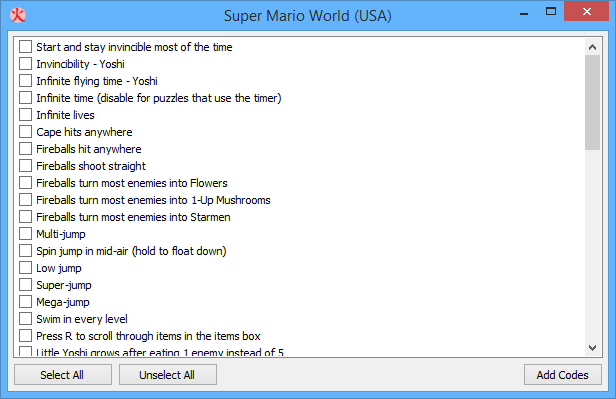Click the Select All button
This screenshot has width=616, height=399.
pyautogui.click(x=63, y=375)
